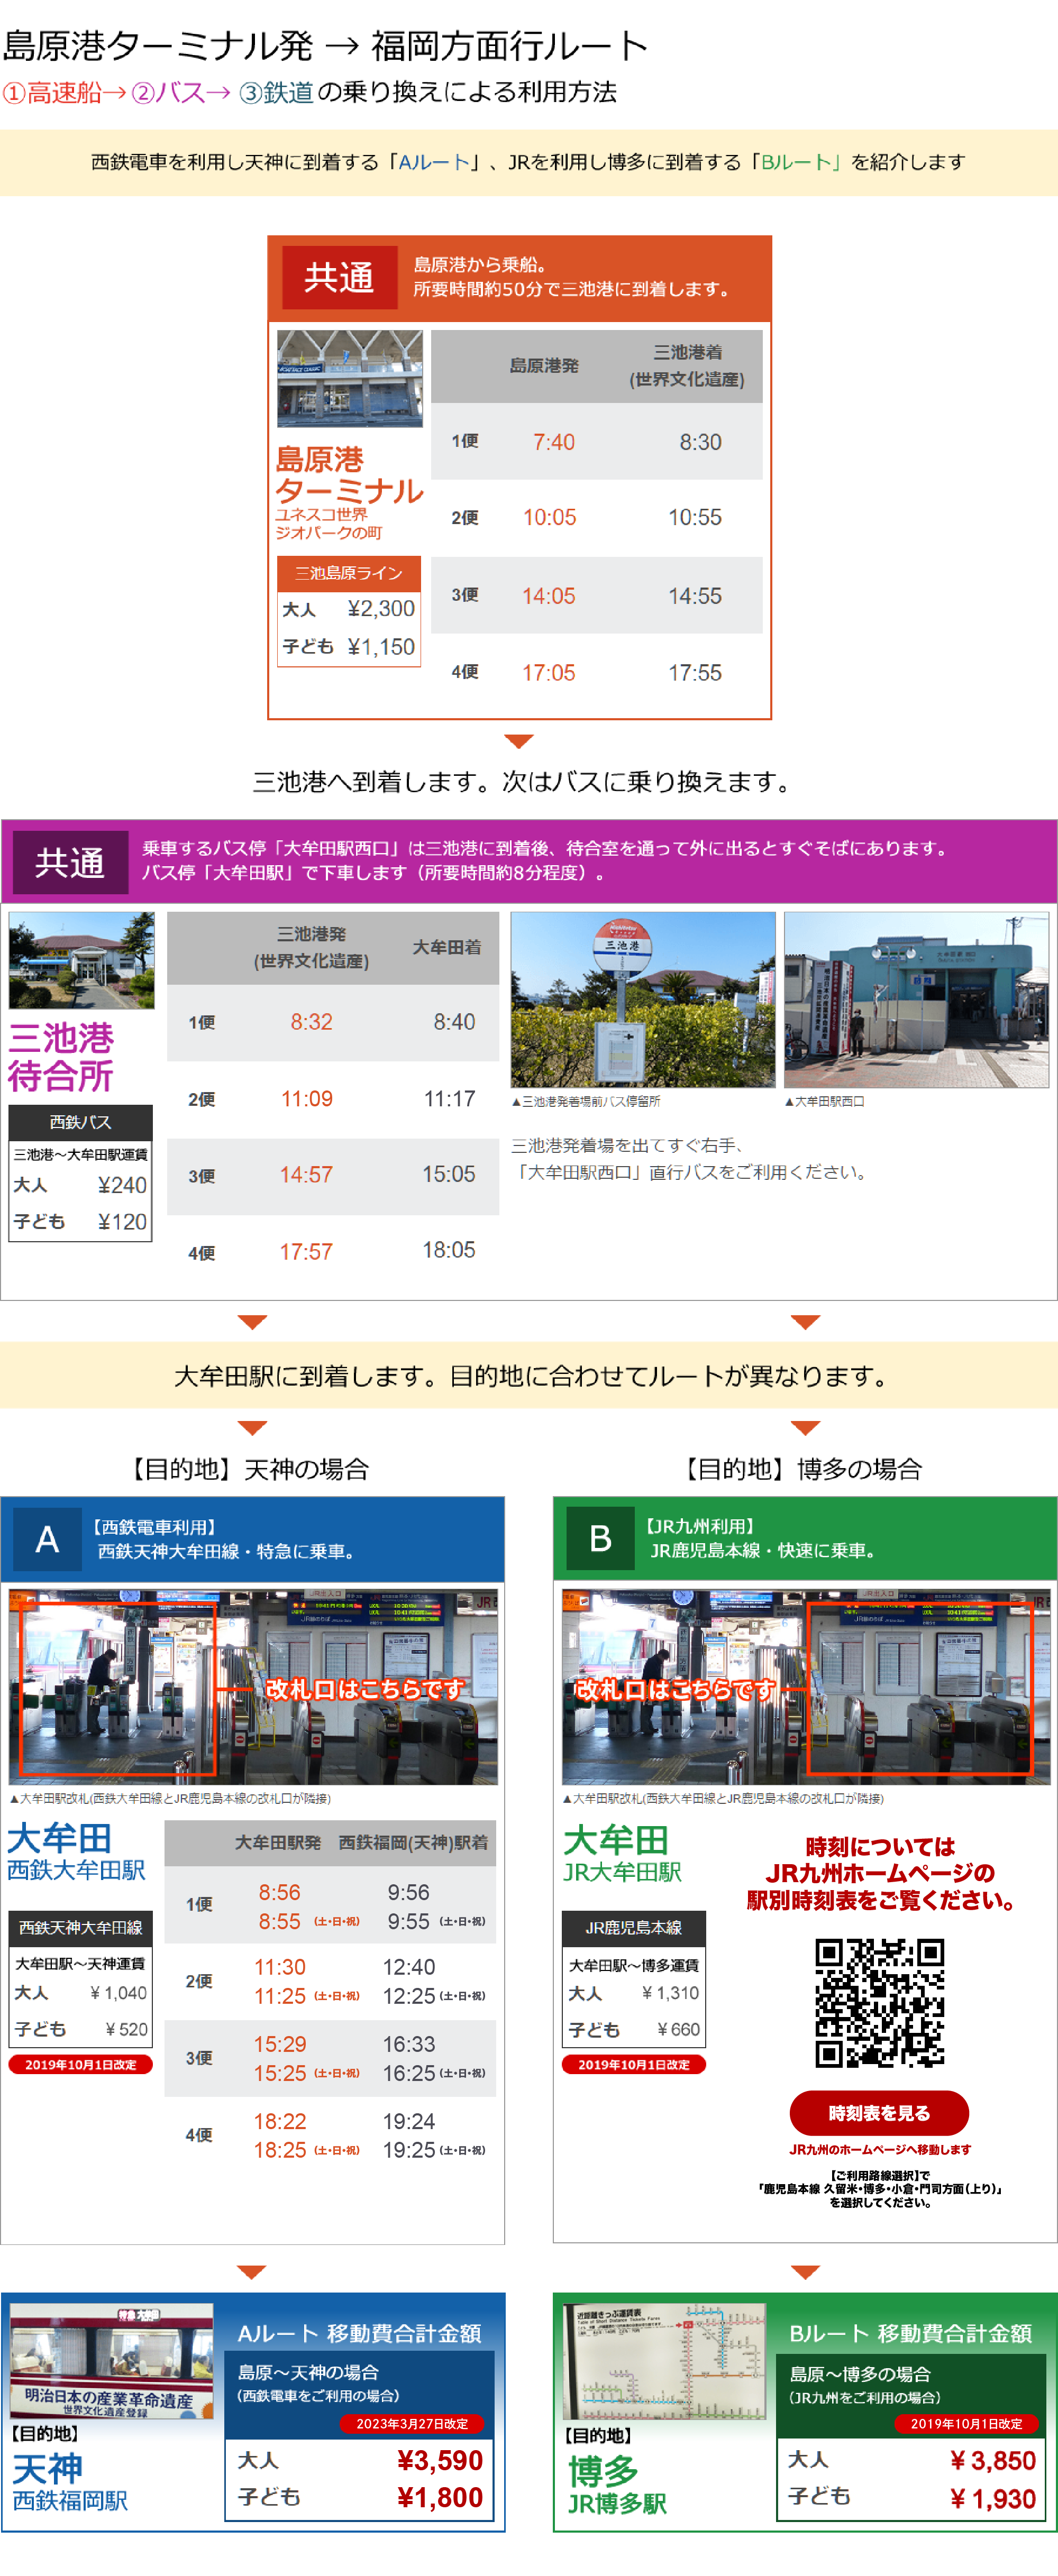The height and width of the screenshot is (2576, 1058).
Task: Open the 三池港待合所 building photo
Action: coord(81,960)
